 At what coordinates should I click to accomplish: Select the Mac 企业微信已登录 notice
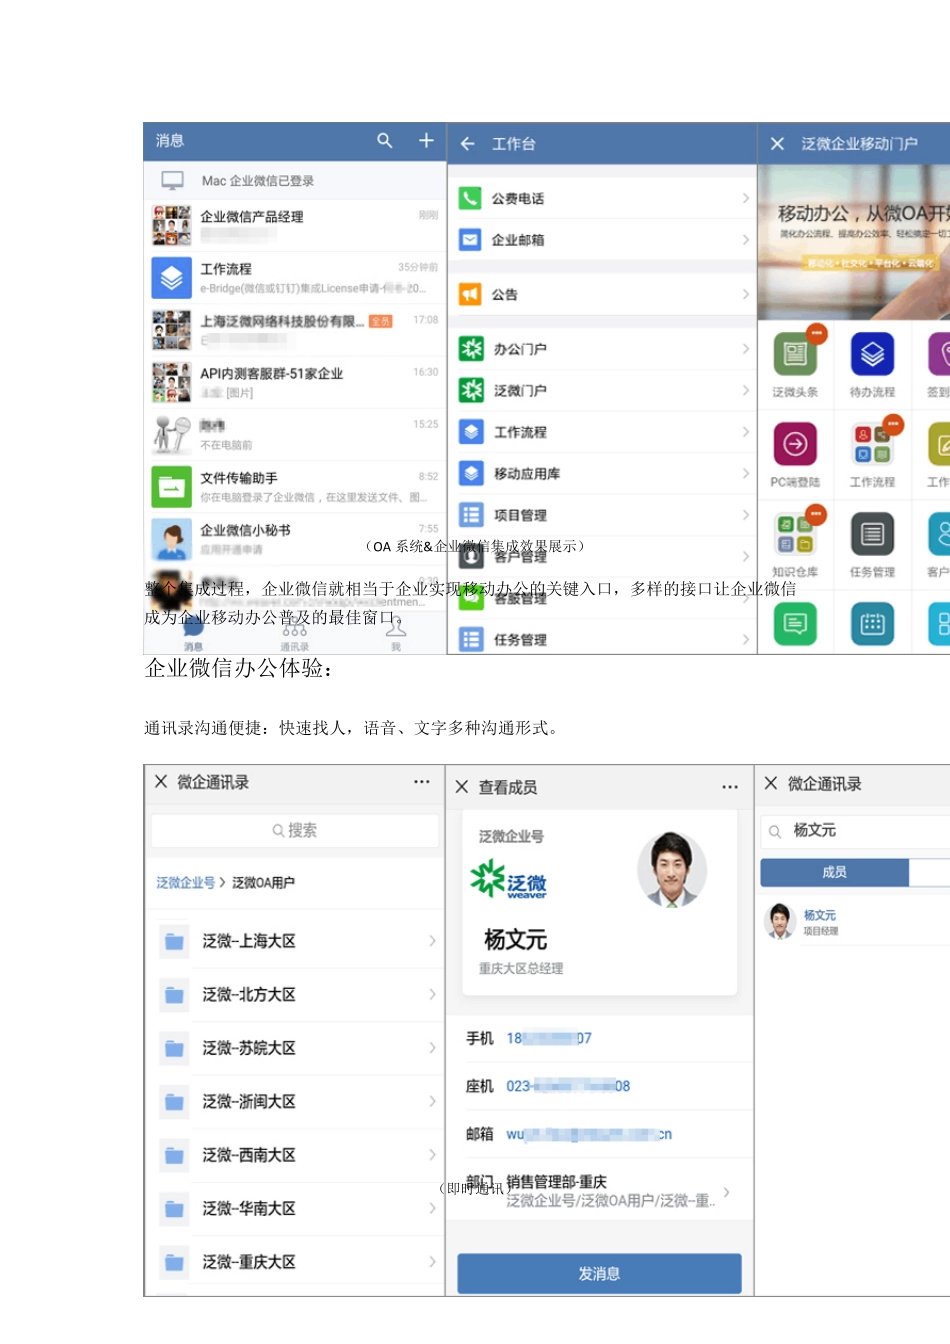pos(295,181)
